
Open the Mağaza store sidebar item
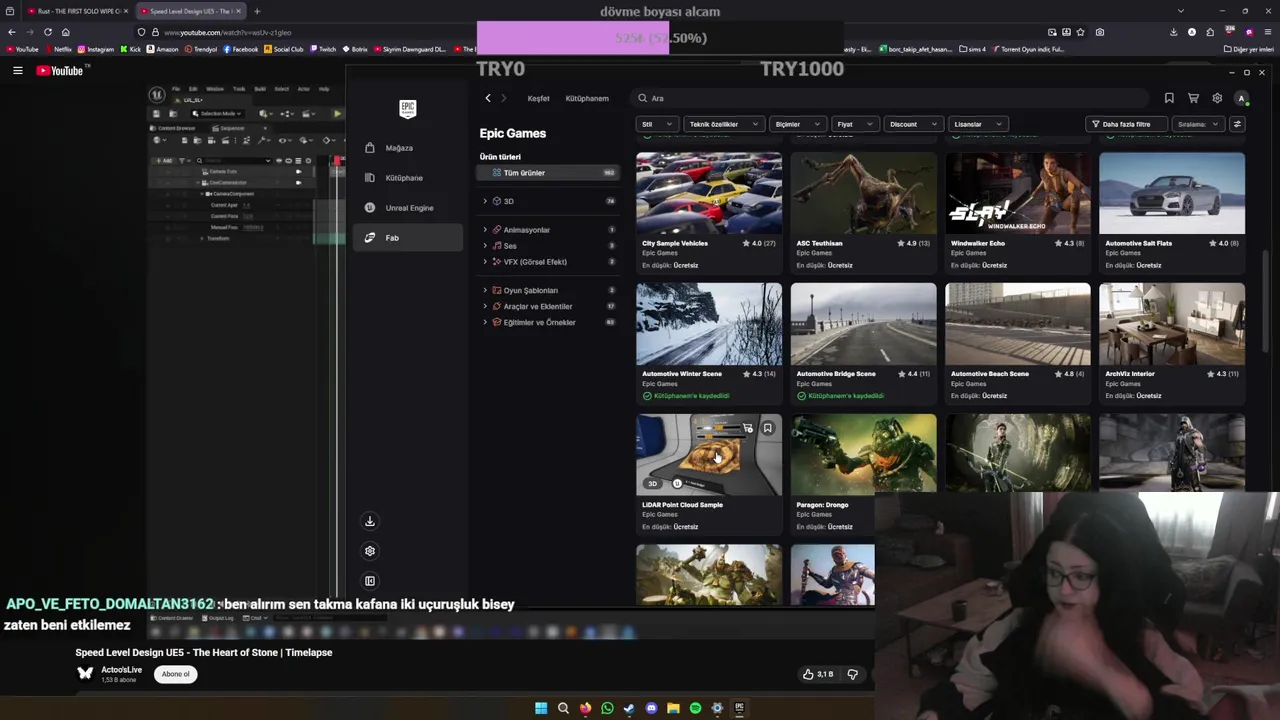click(x=407, y=148)
